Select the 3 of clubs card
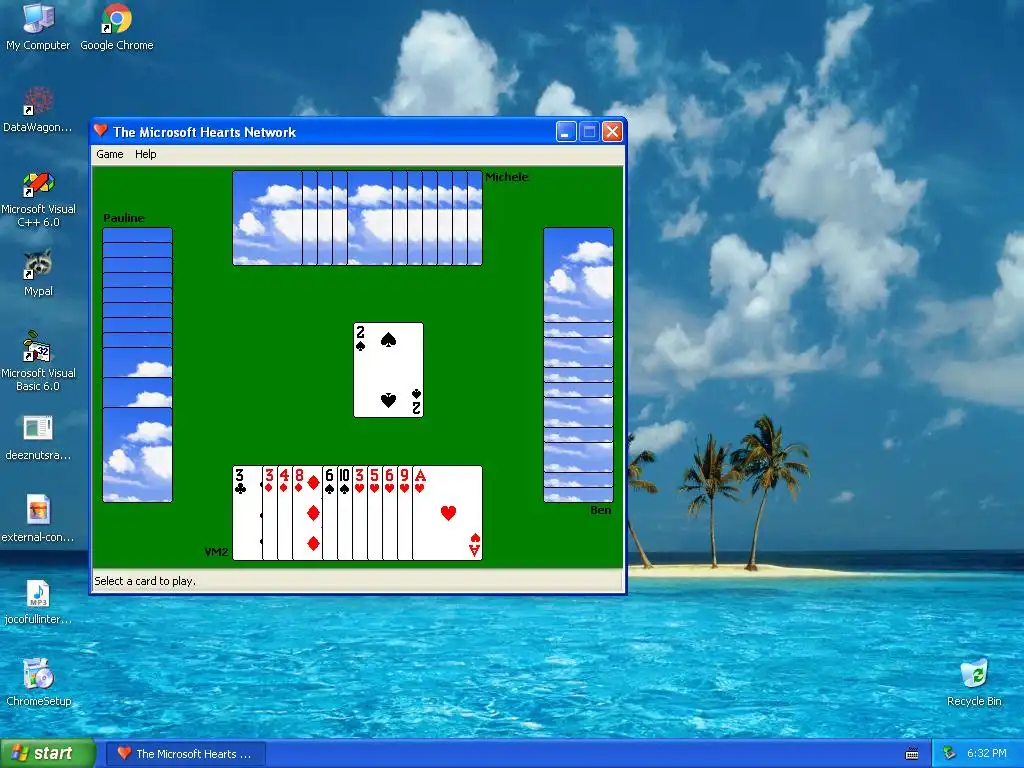The width and height of the screenshot is (1024, 768). 247,513
